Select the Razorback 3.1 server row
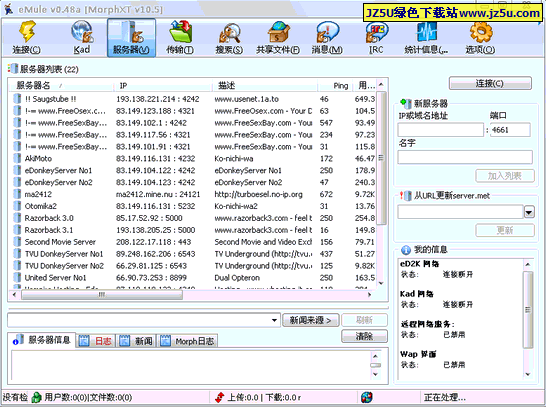 pos(194,230)
